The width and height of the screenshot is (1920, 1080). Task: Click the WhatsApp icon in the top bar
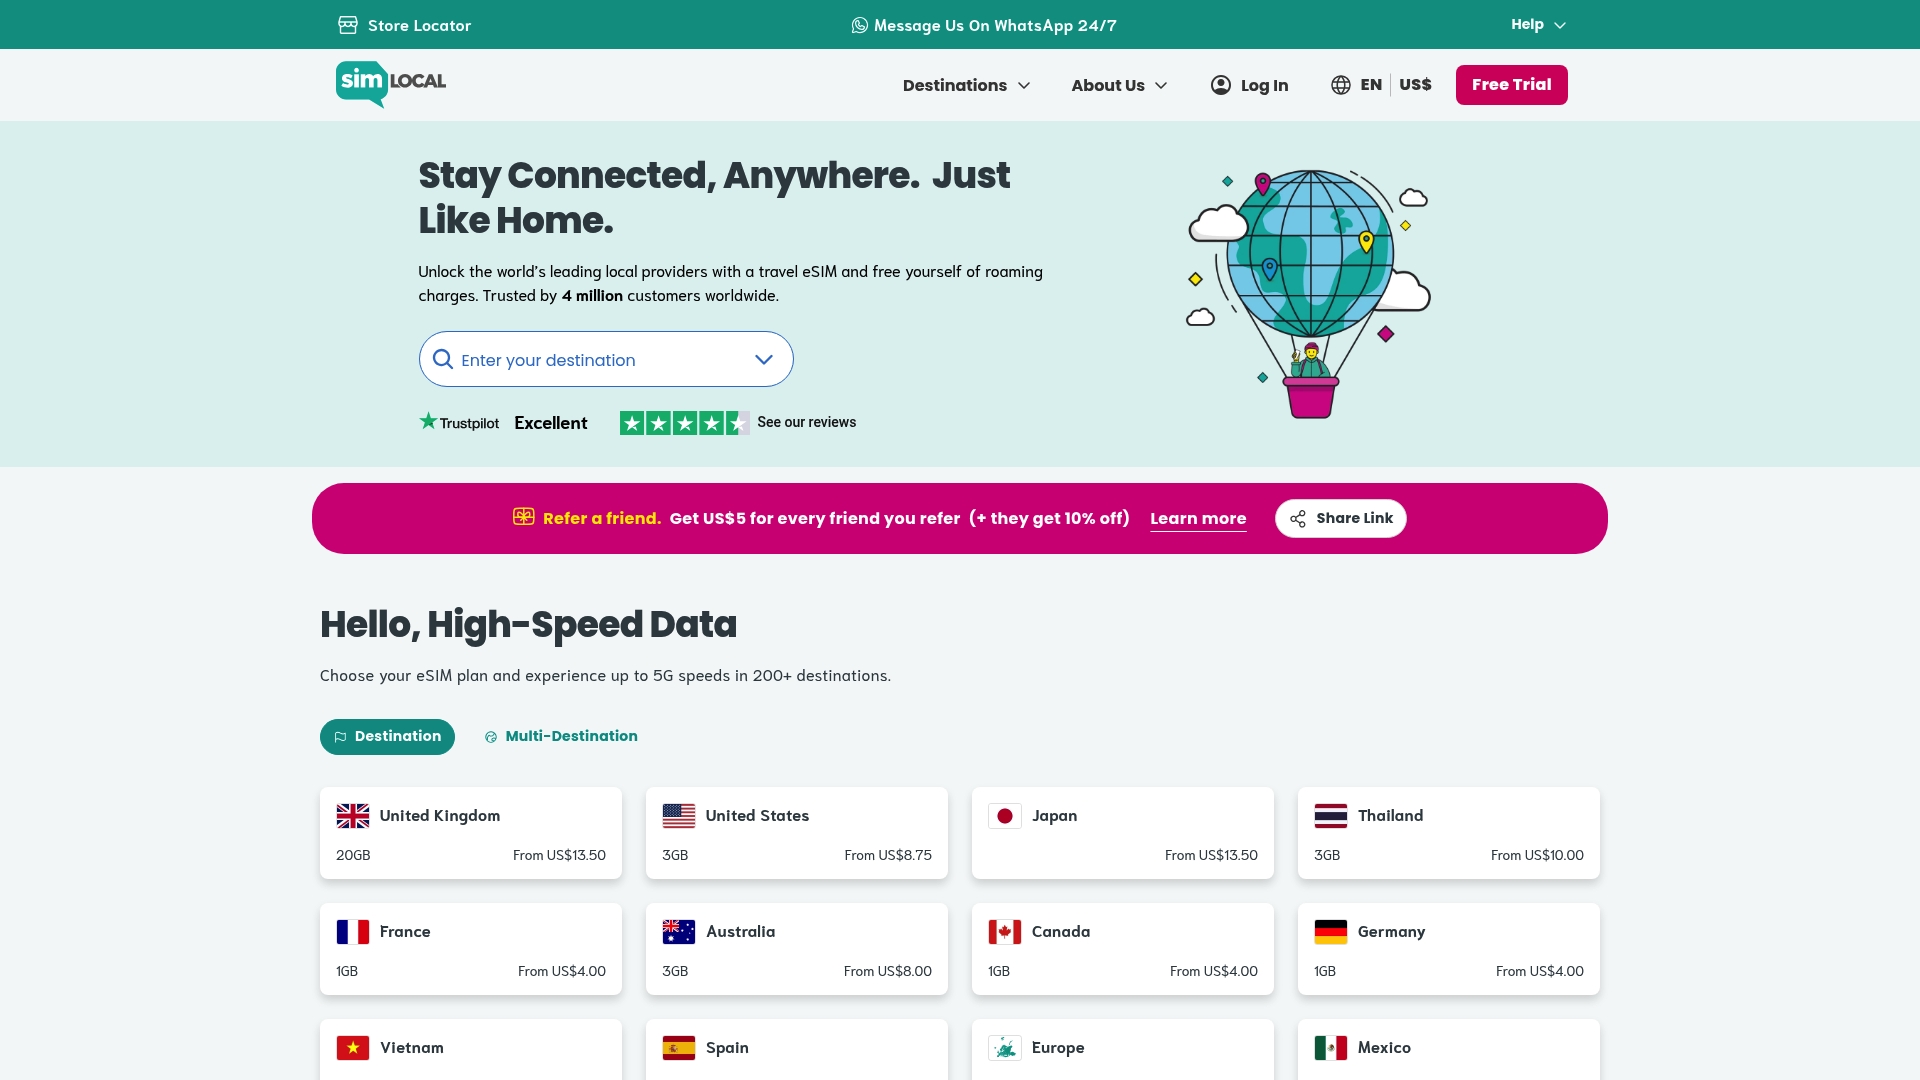point(859,25)
